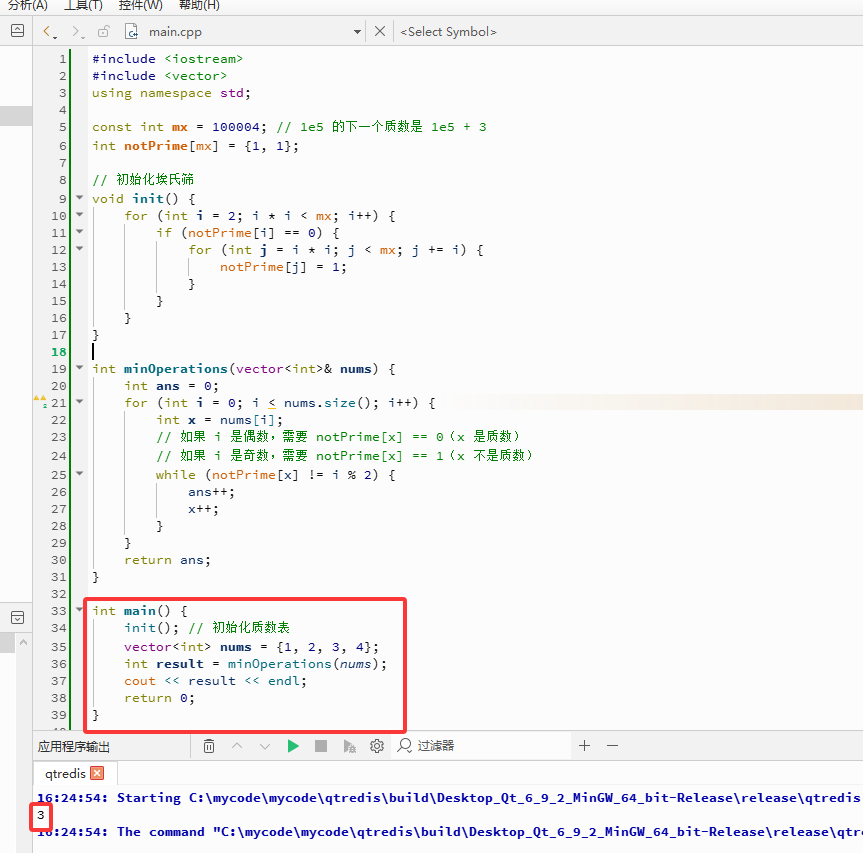The image size is (863, 853).
Task: Collapse the inner for loop at line 12
Action: click(80, 248)
